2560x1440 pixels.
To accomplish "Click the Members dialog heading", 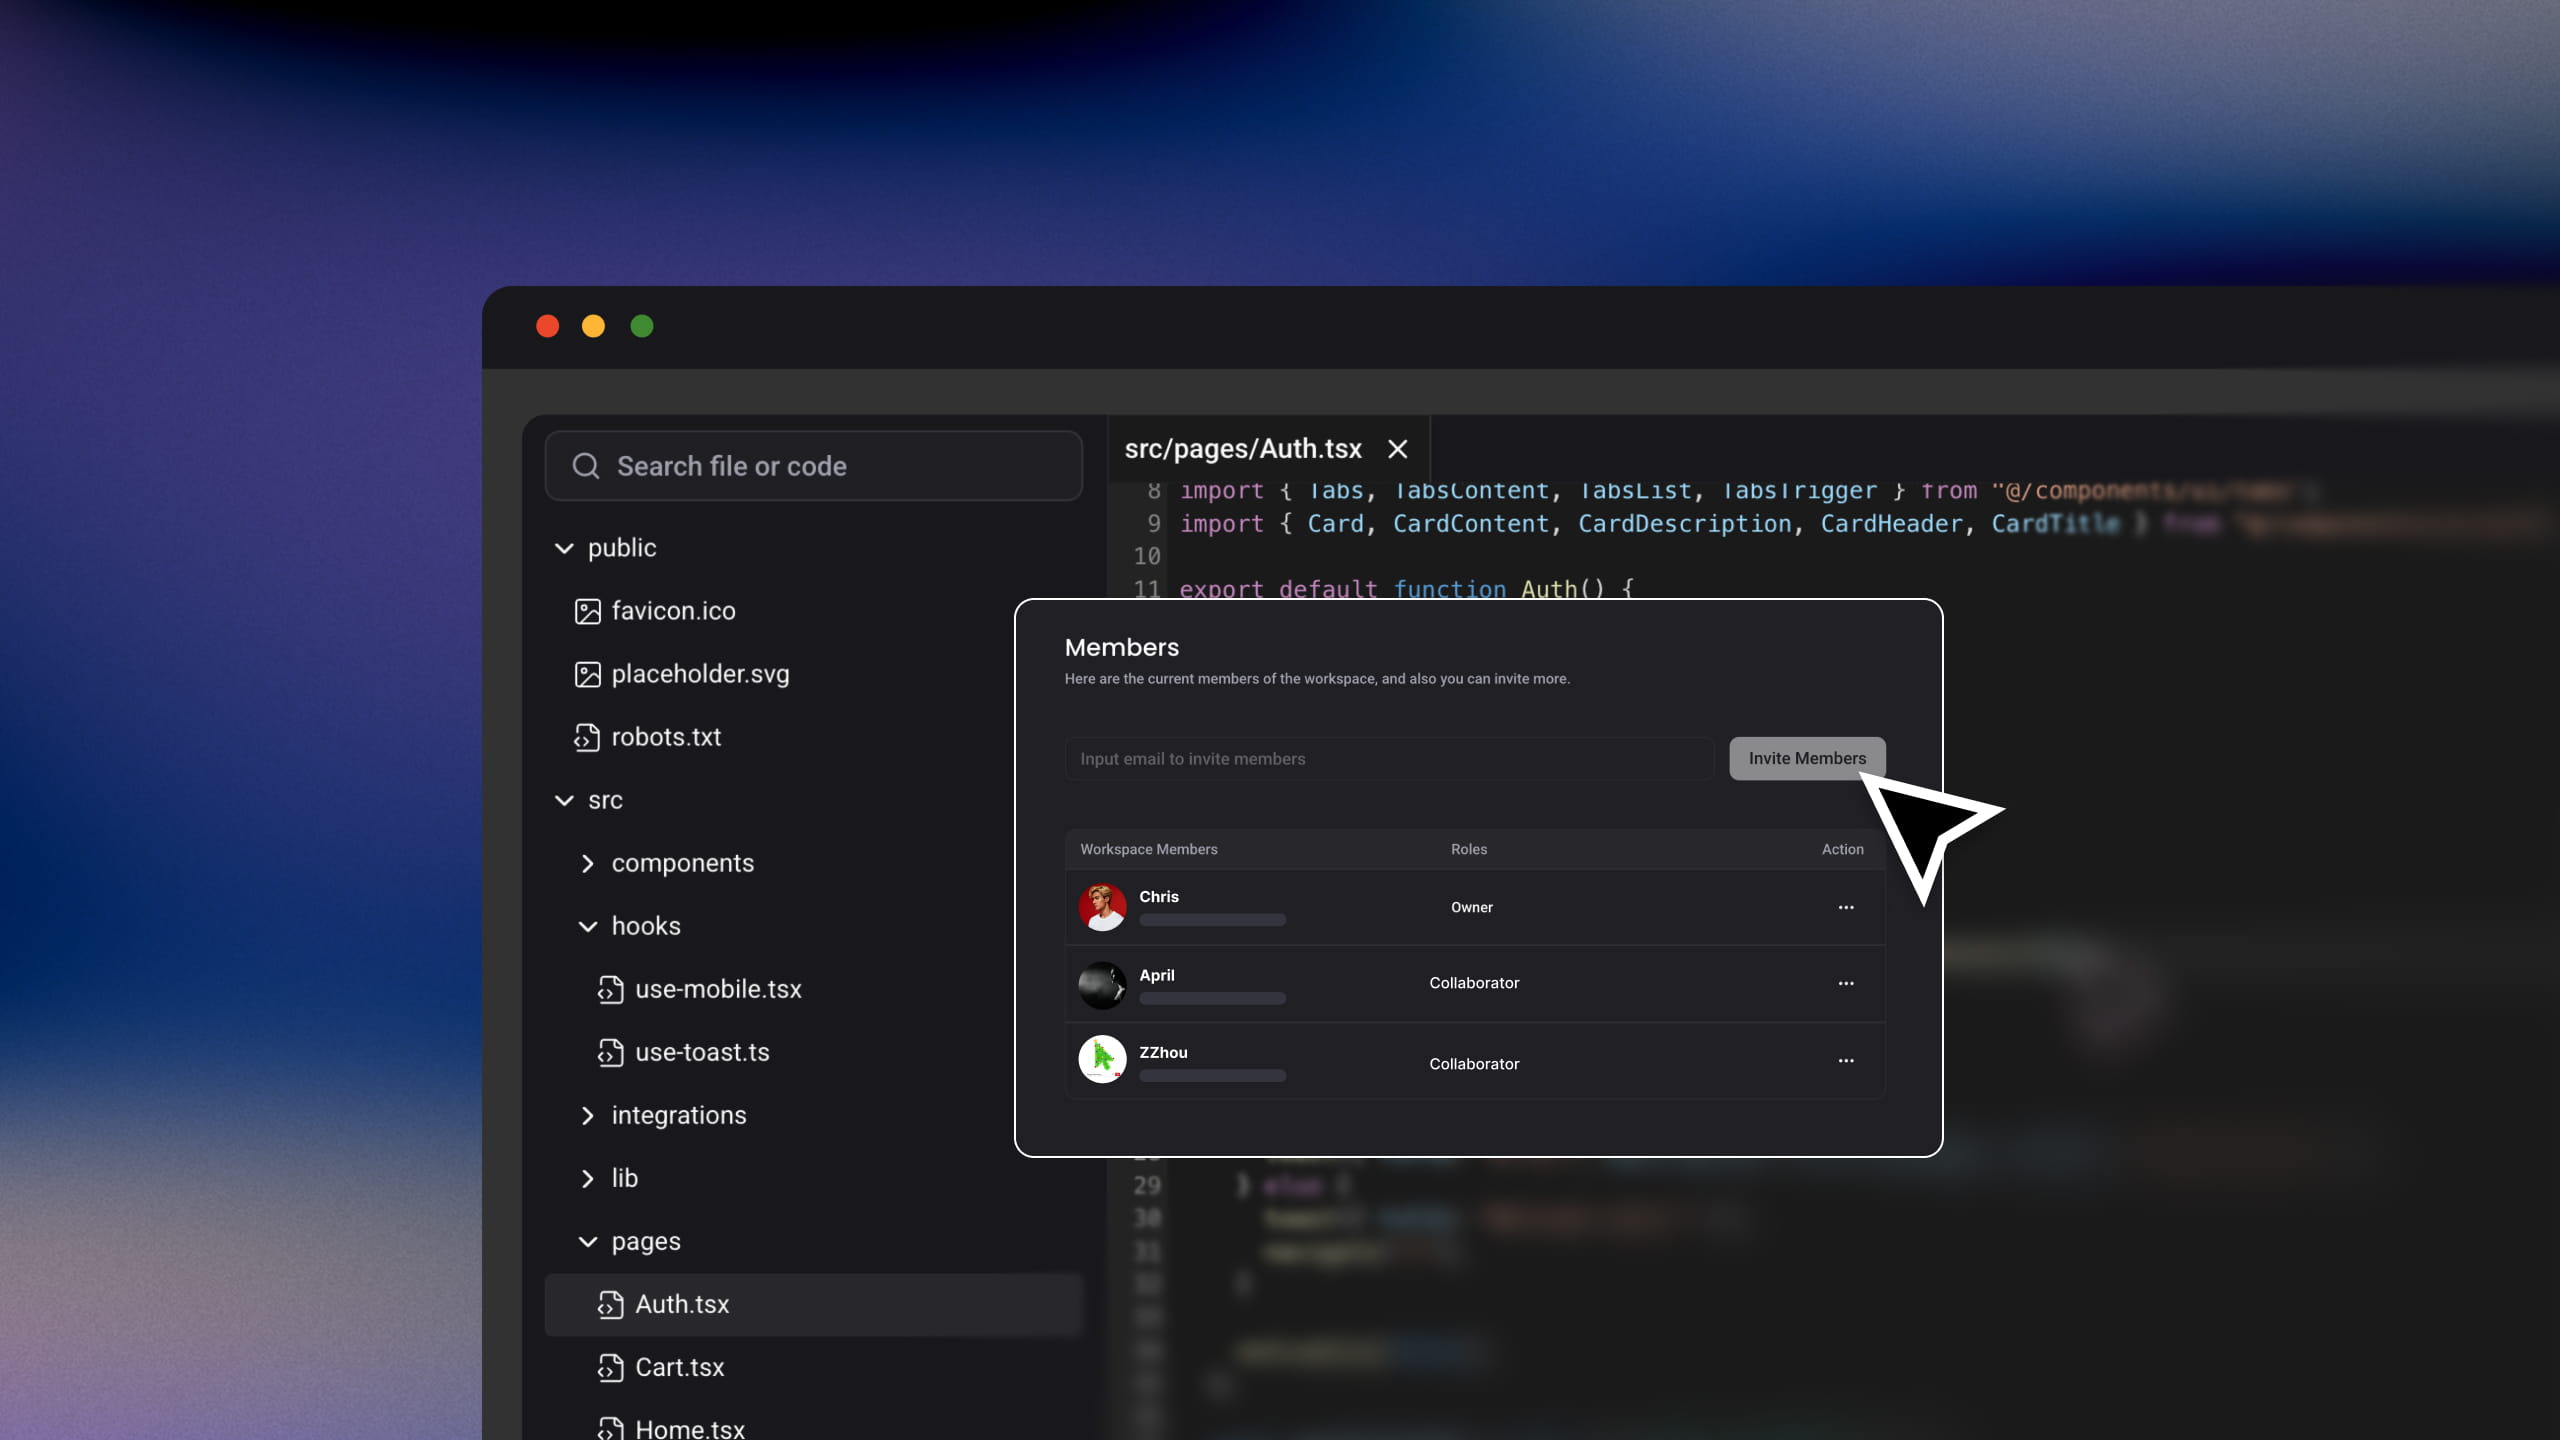I will coord(1122,647).
